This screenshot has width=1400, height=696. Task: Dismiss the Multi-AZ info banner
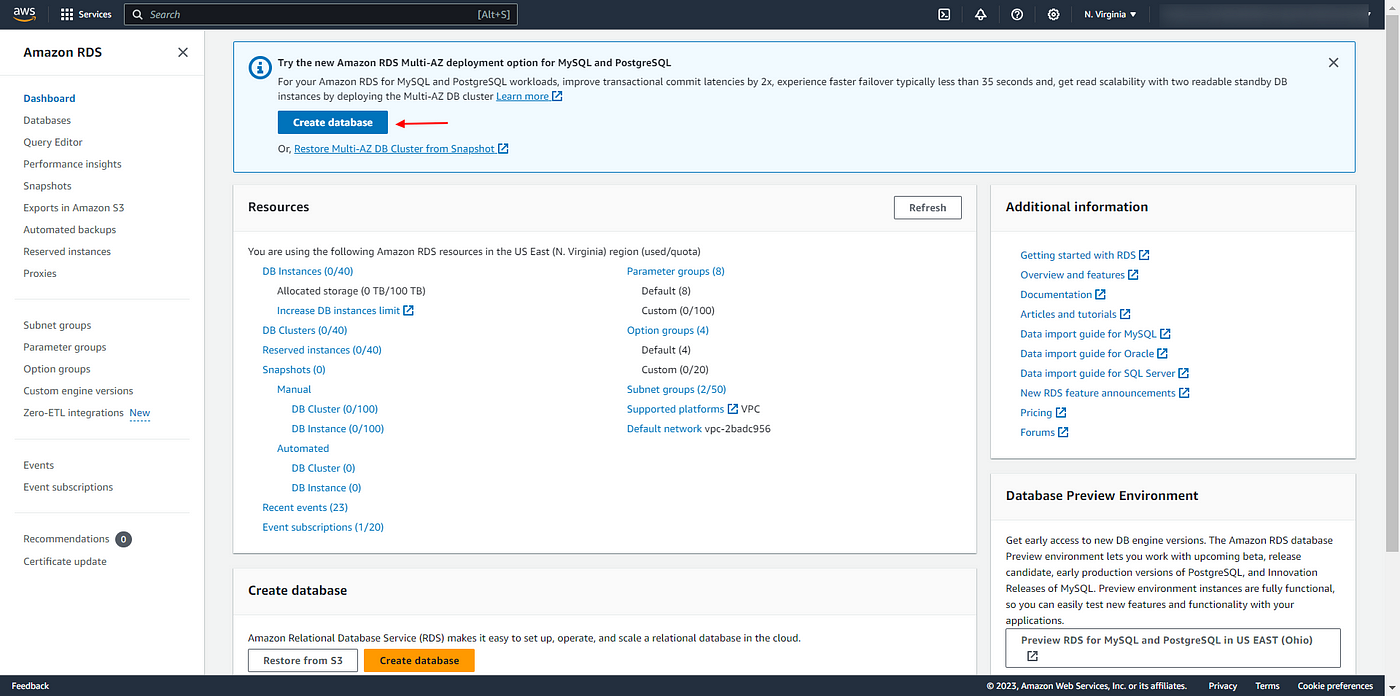pos(1333,62)
